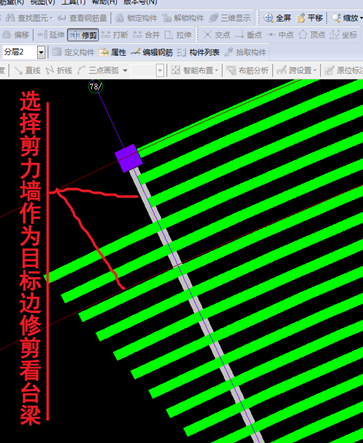Open the 分层2 layer dropdown
363x443 pixels.
41,52
